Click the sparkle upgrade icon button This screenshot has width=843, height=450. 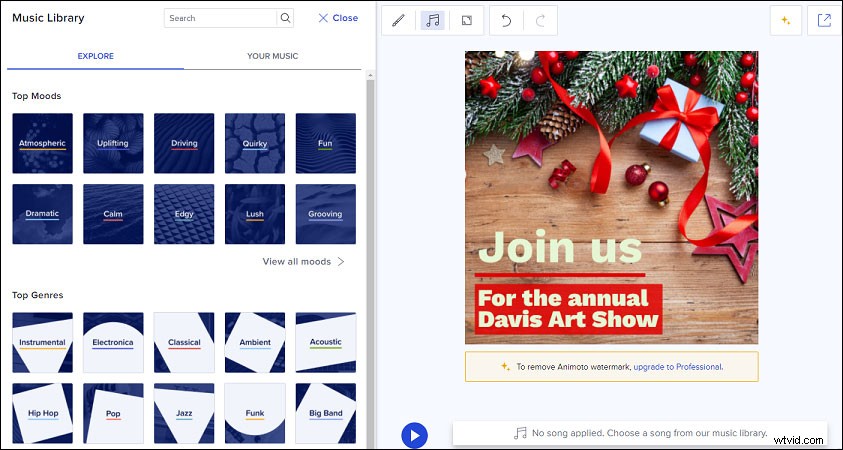click(785, 20)
